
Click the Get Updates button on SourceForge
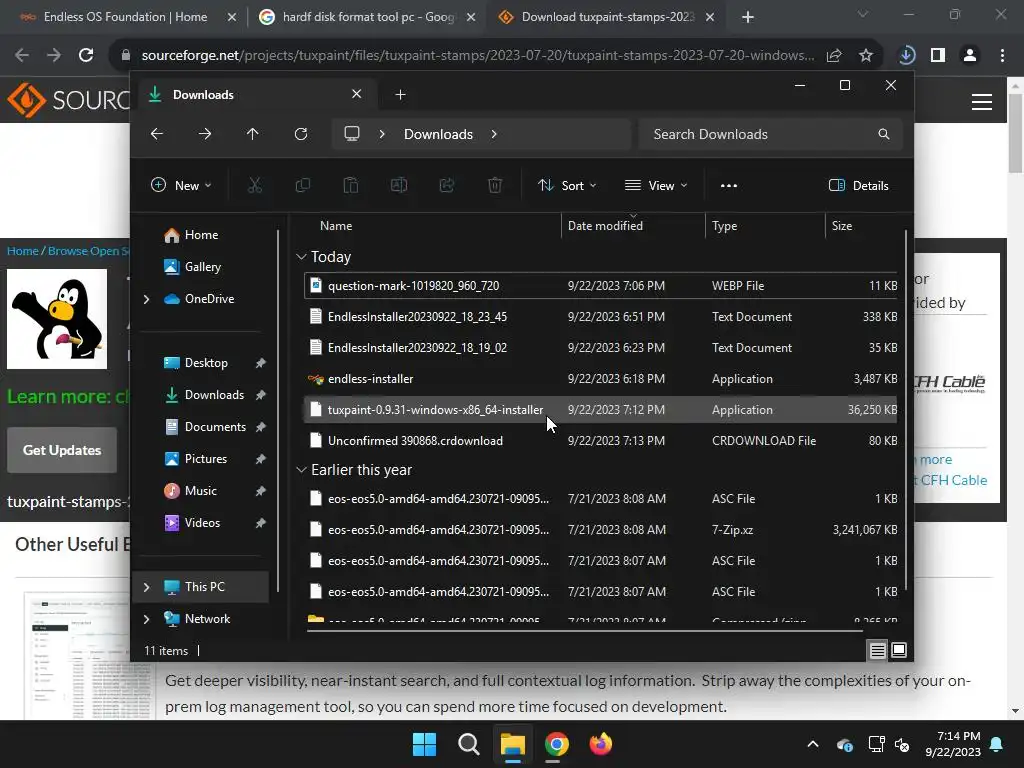pos(62,450)
